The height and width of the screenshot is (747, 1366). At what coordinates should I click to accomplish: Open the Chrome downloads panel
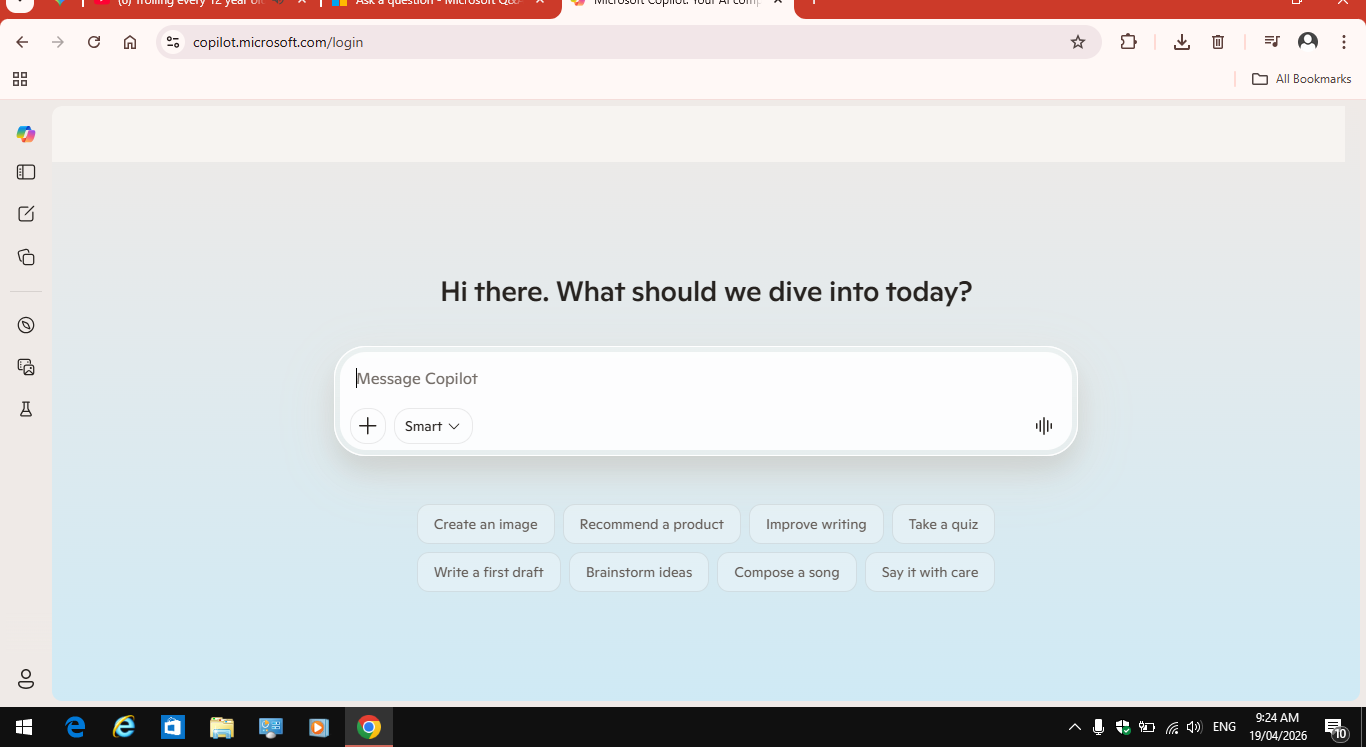click(1182, 42)
